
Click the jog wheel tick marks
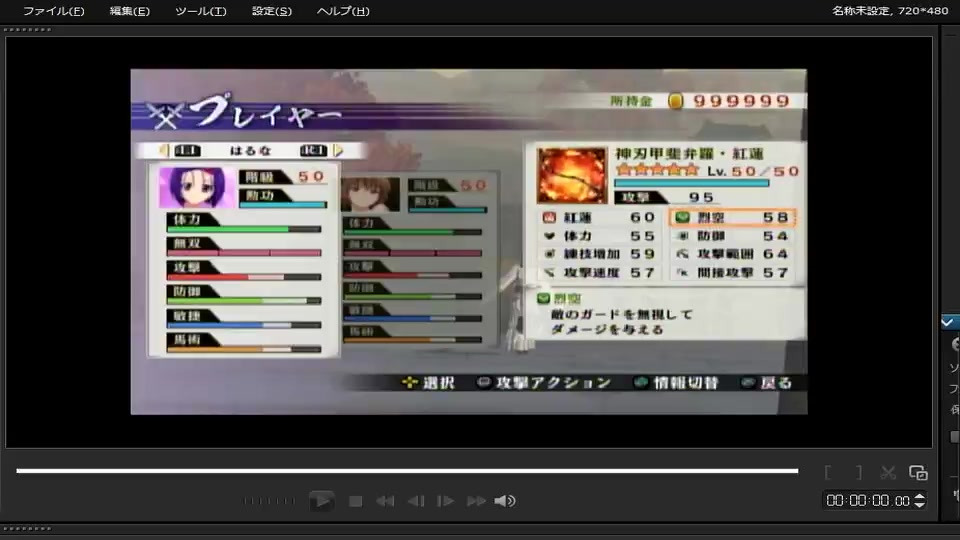[268, 501]
